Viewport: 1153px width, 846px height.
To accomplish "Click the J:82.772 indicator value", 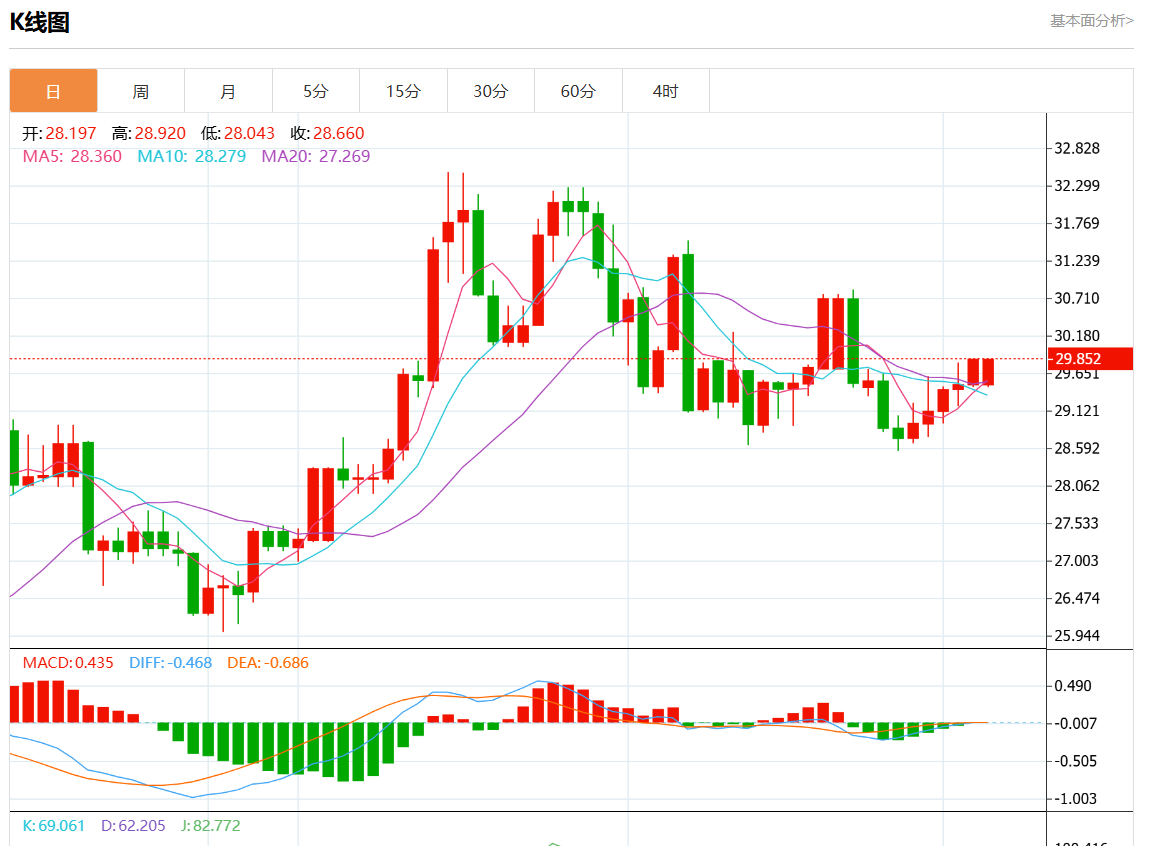I will pos(211,825).
